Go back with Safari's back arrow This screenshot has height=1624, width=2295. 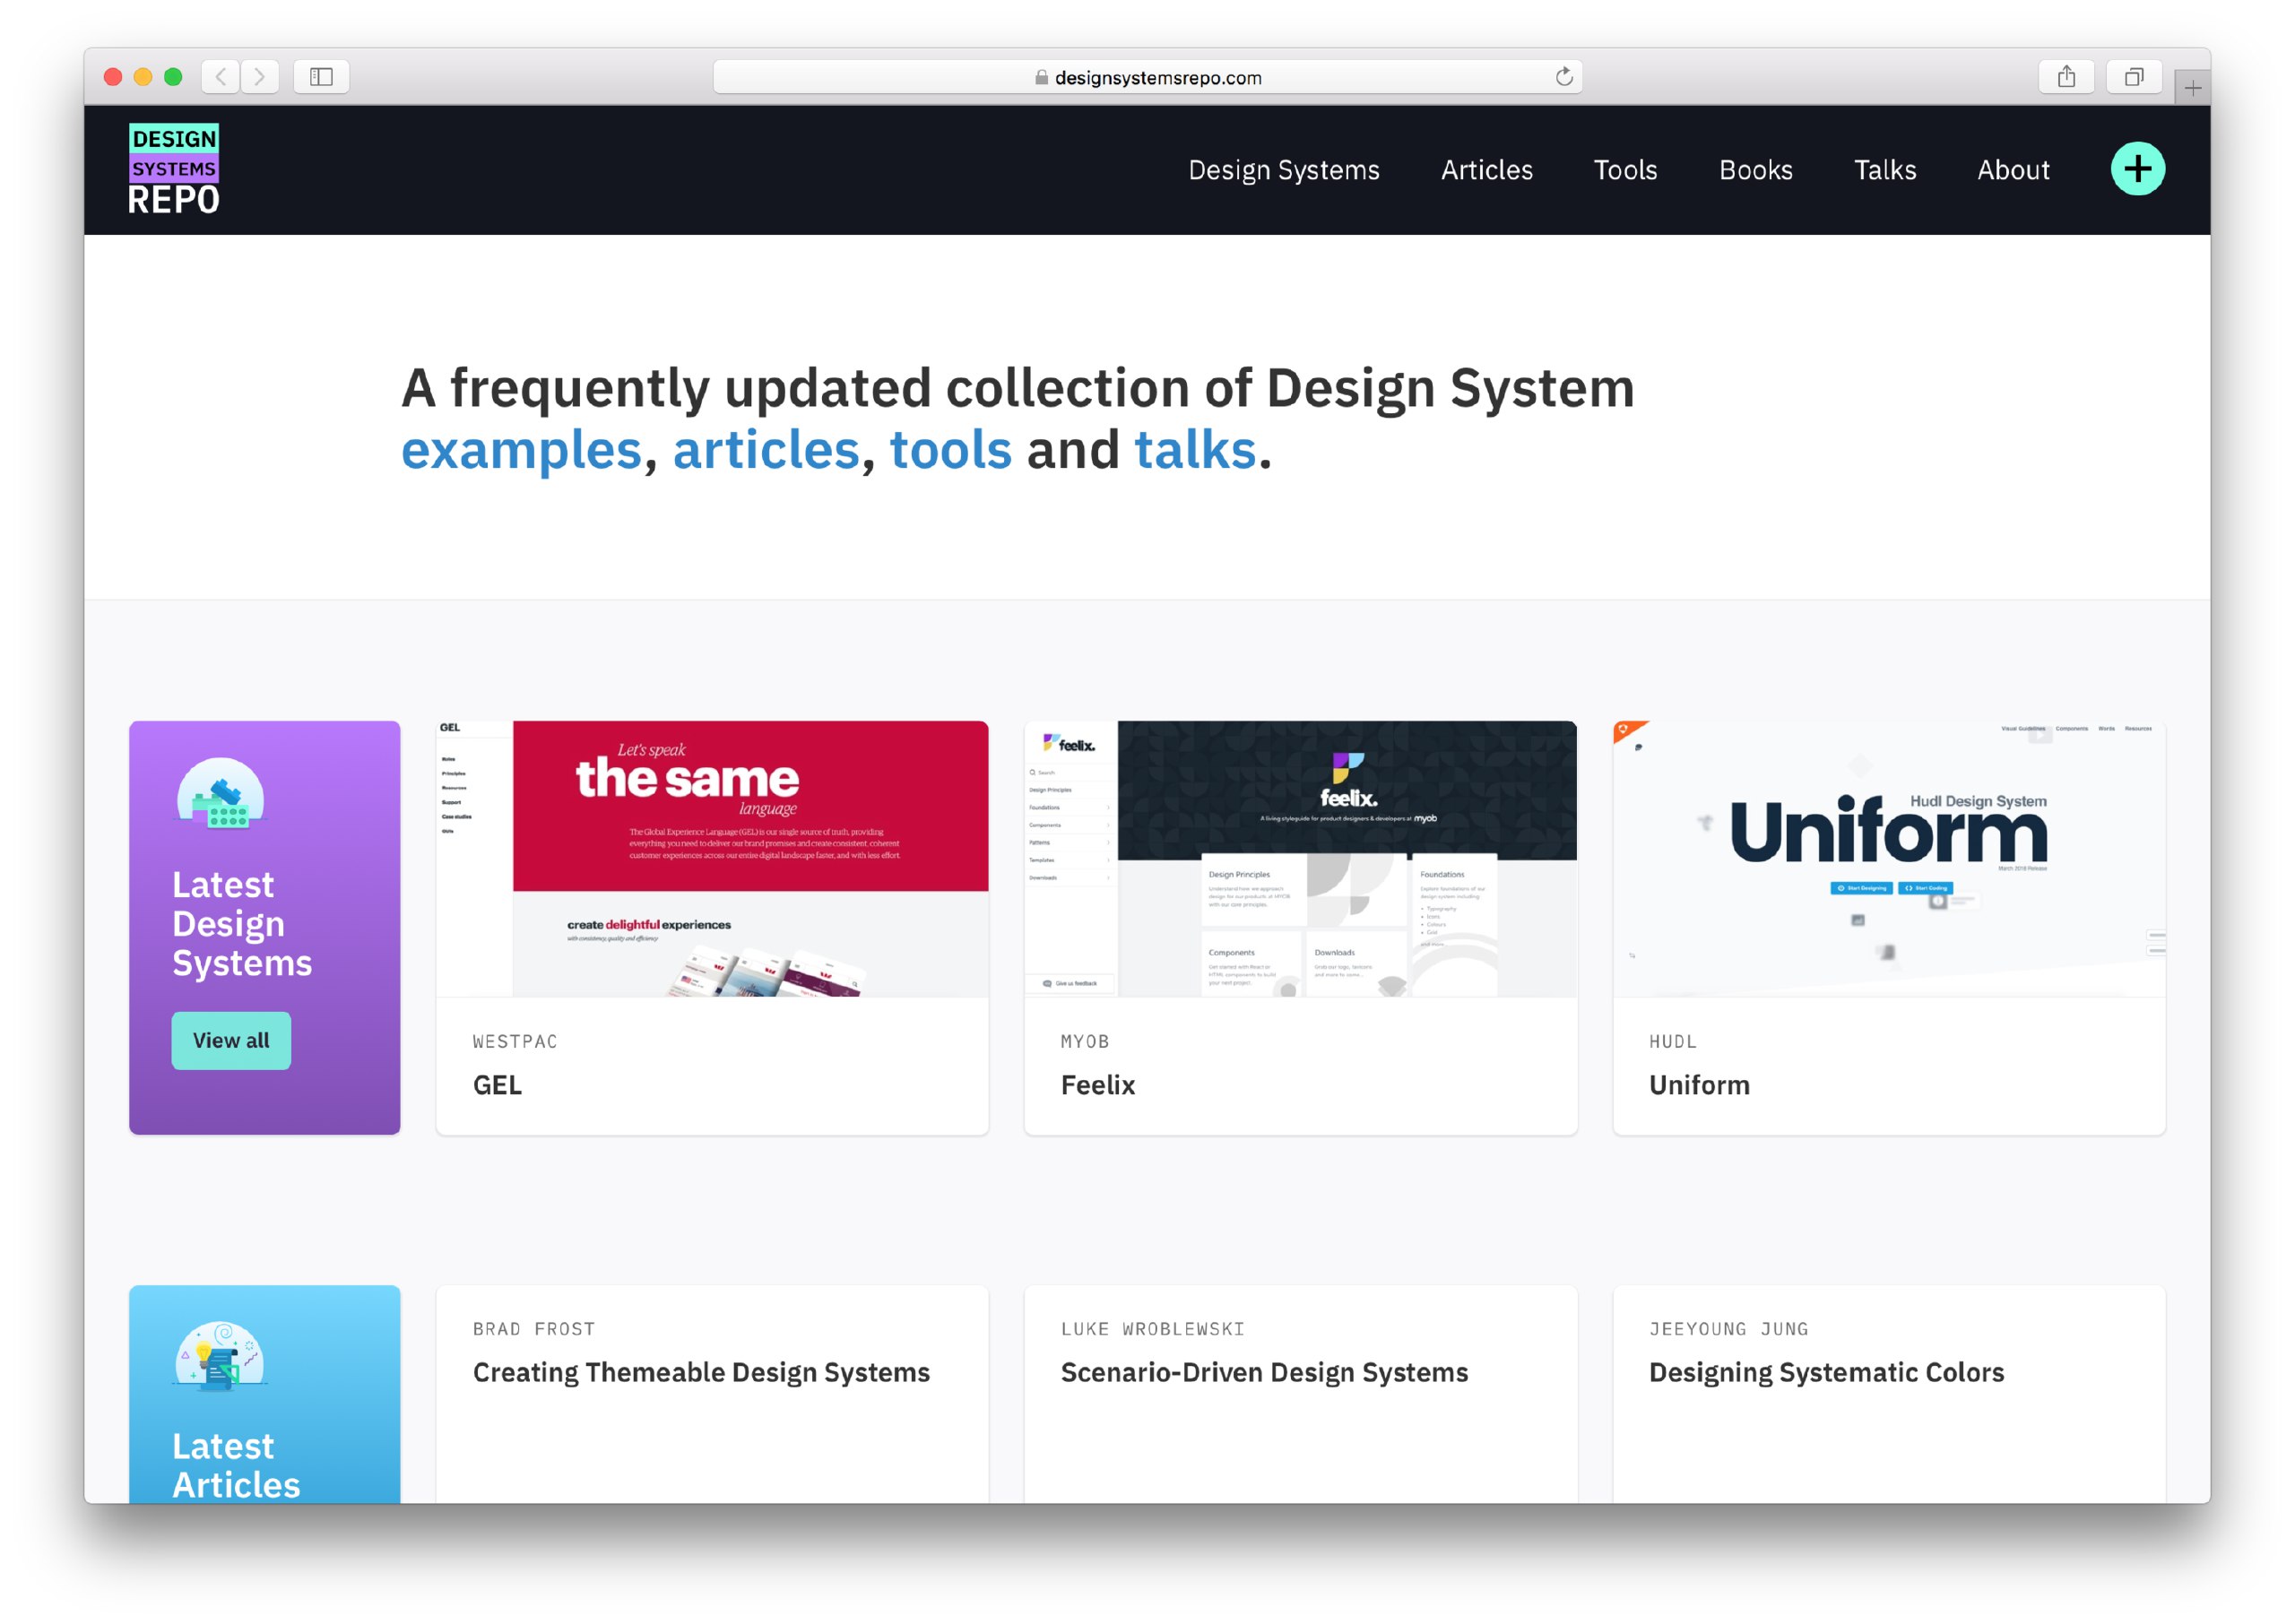click(221, 77)
